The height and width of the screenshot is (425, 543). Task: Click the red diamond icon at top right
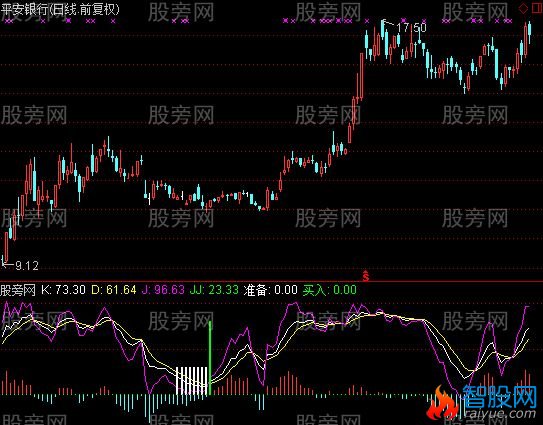click(x=524, y=8)
